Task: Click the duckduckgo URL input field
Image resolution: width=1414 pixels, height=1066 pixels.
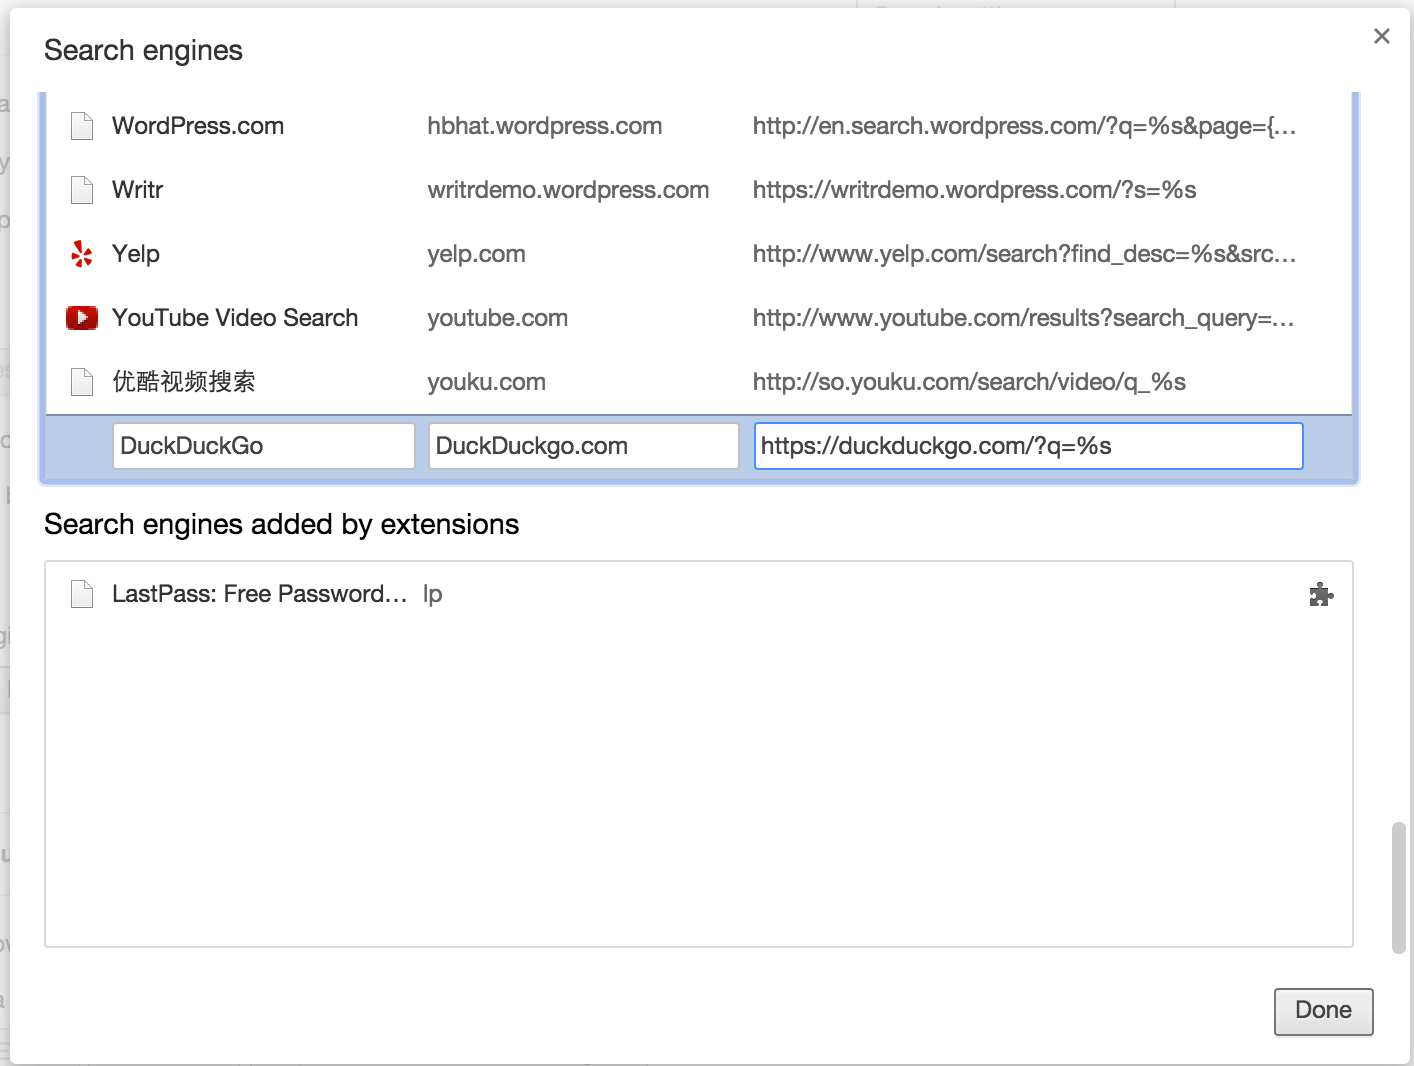Action: 1029,446
